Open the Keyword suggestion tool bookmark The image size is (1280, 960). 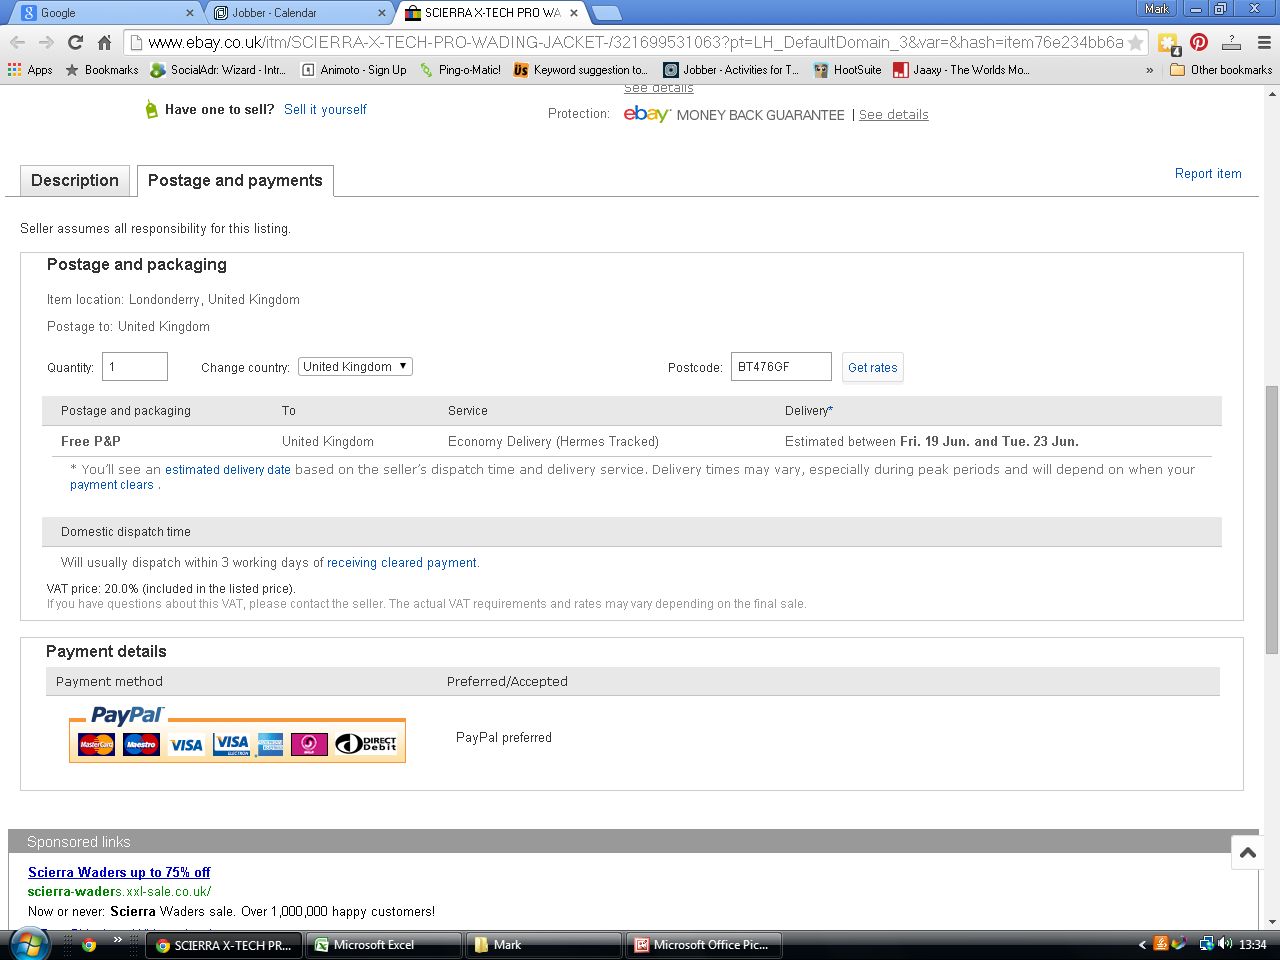click(581, 70)
